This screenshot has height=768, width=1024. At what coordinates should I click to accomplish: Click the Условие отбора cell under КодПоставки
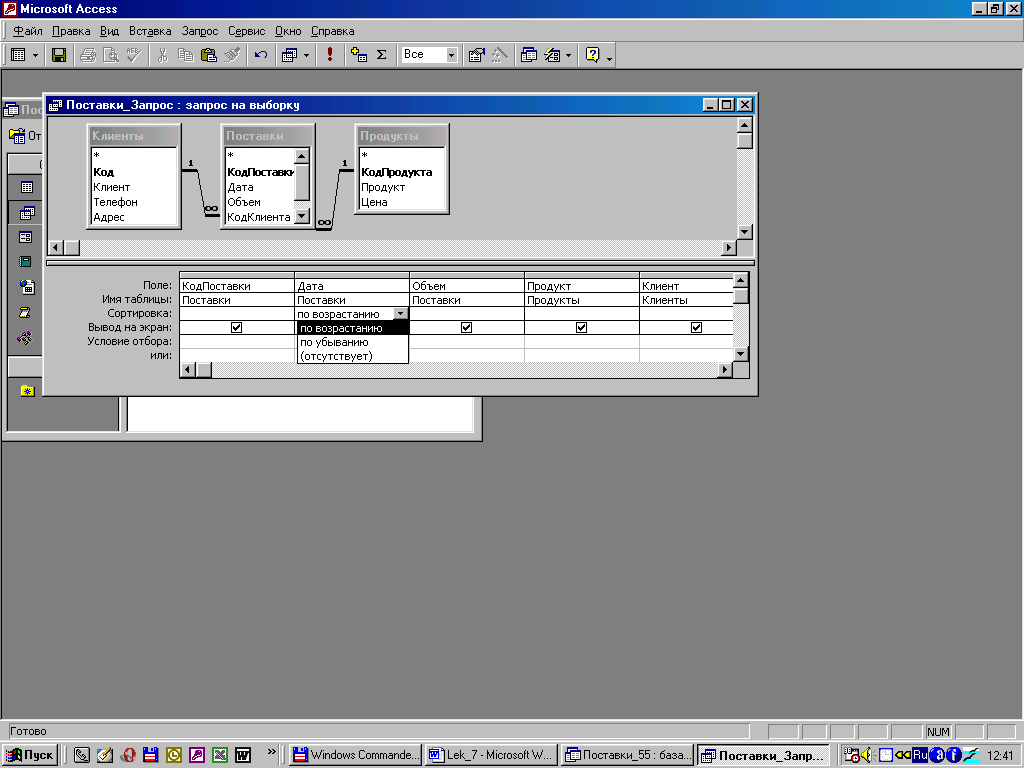pyautogui.click(x=236, y=342)
